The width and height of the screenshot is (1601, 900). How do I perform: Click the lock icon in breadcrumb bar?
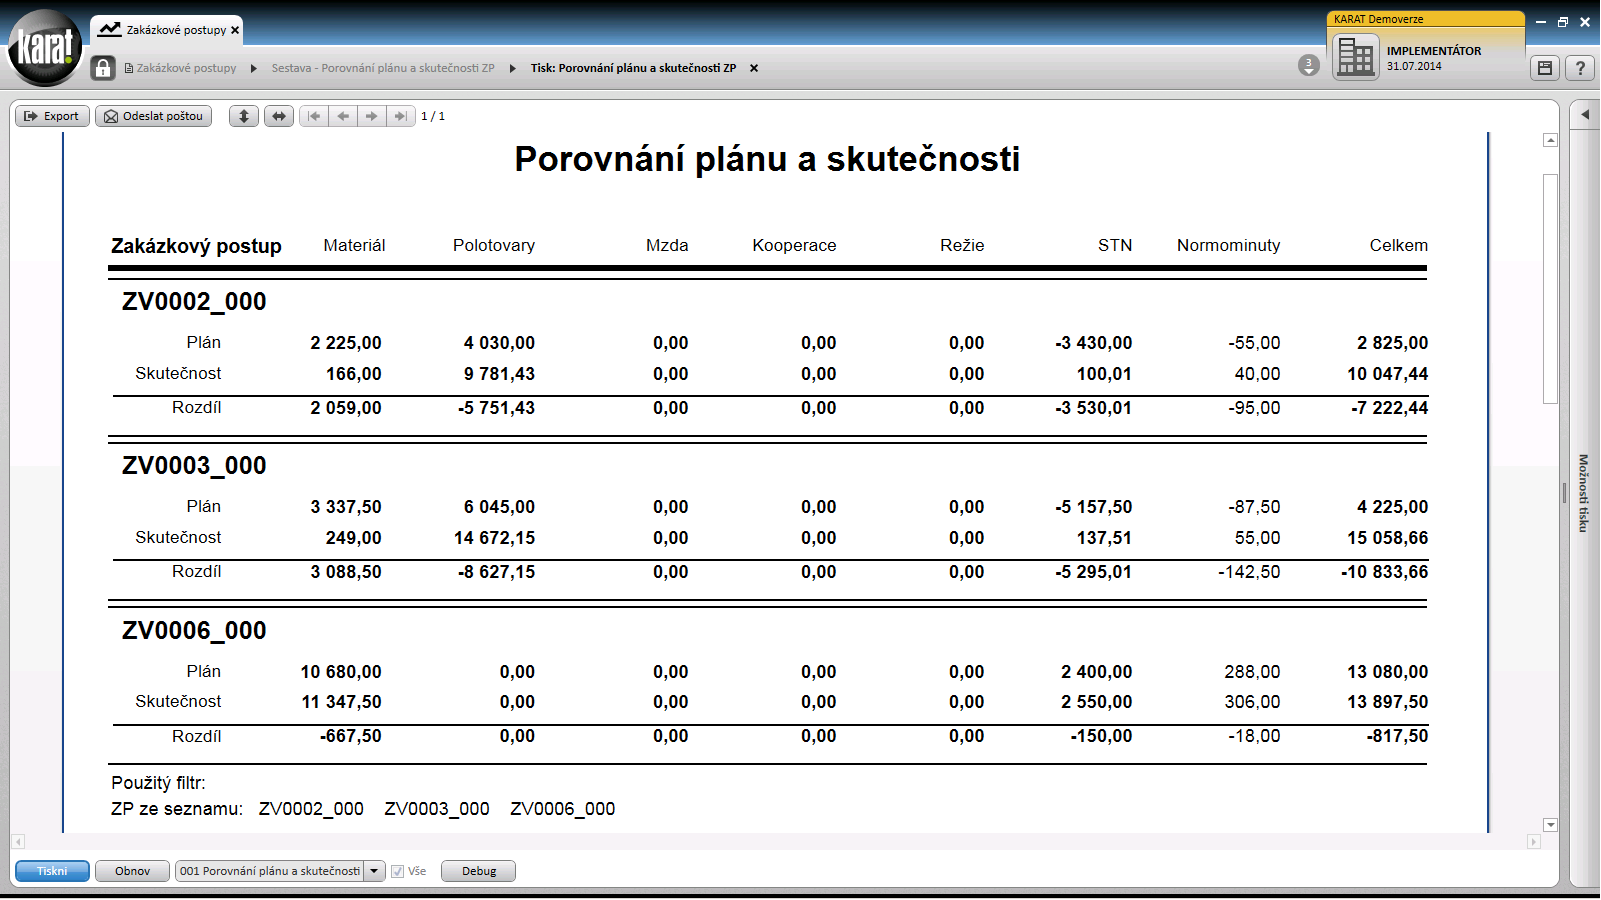click(103, 68)
